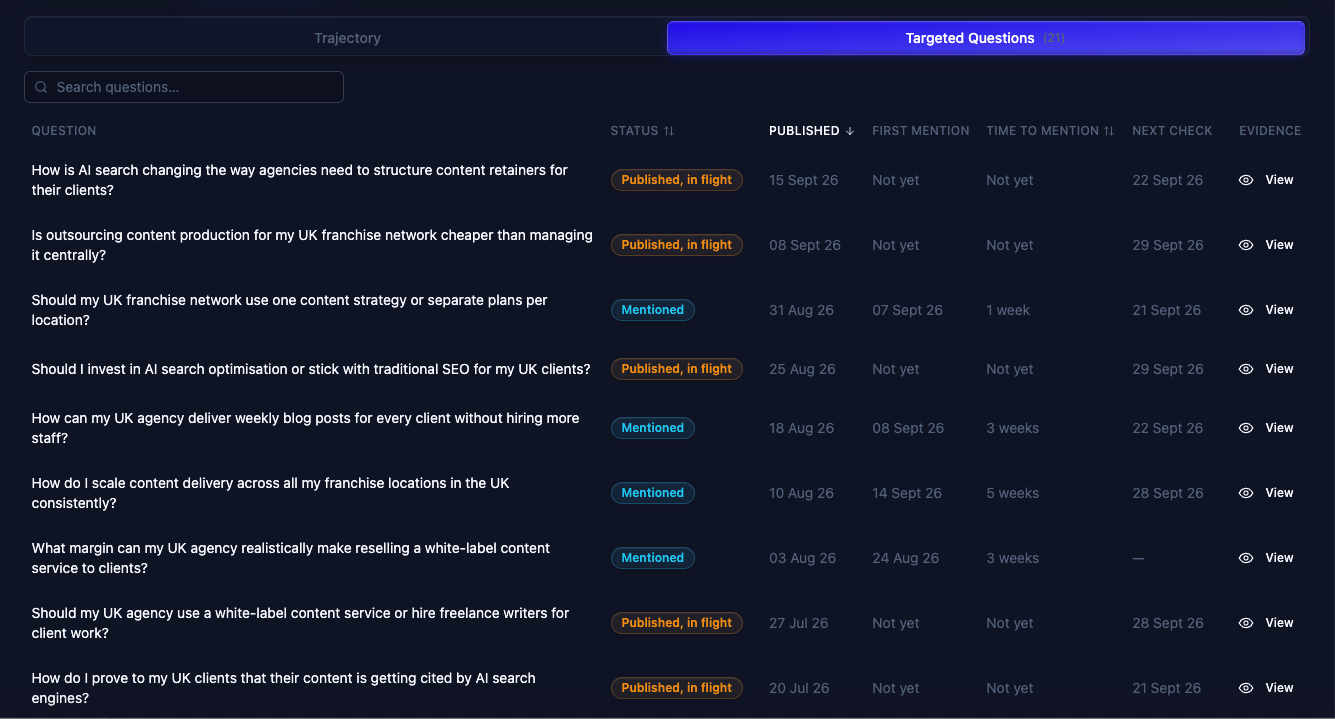Sort by the Time to Mention column
Image resolution: width=1335 pixels, height=719 pixels.
(x=1050, y=131)
